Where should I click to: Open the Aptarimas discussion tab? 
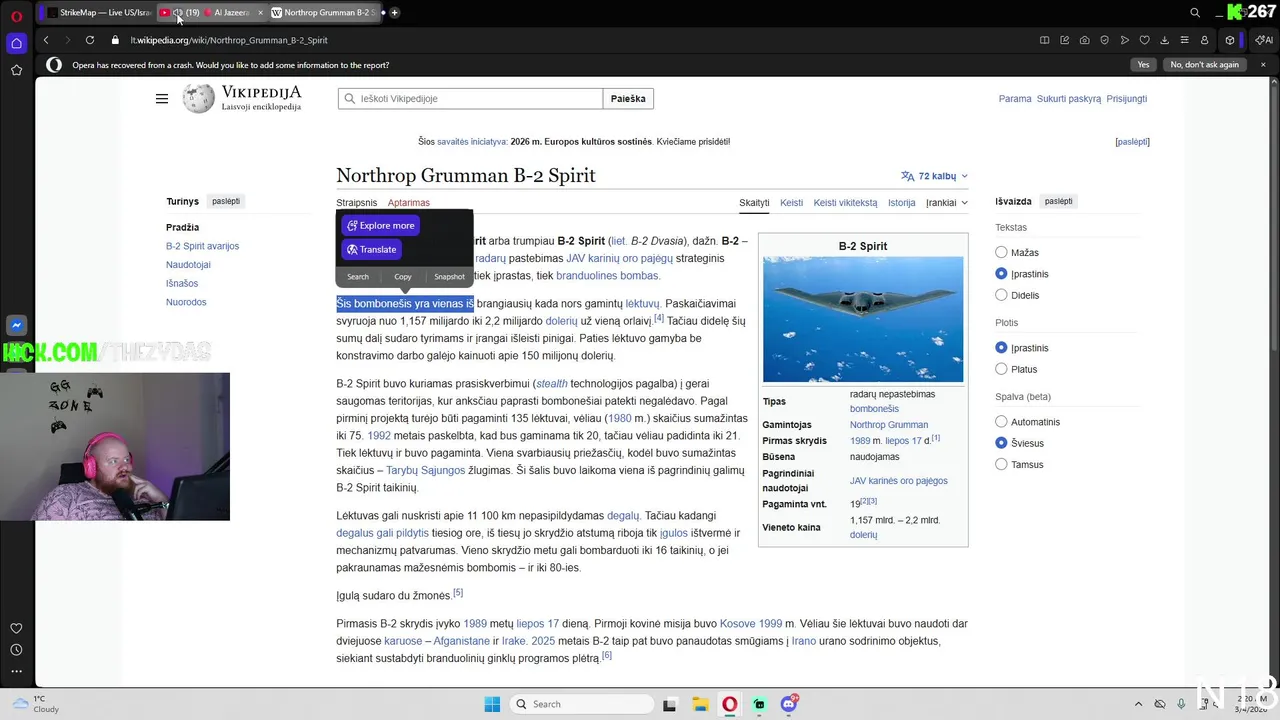point(409,203)
